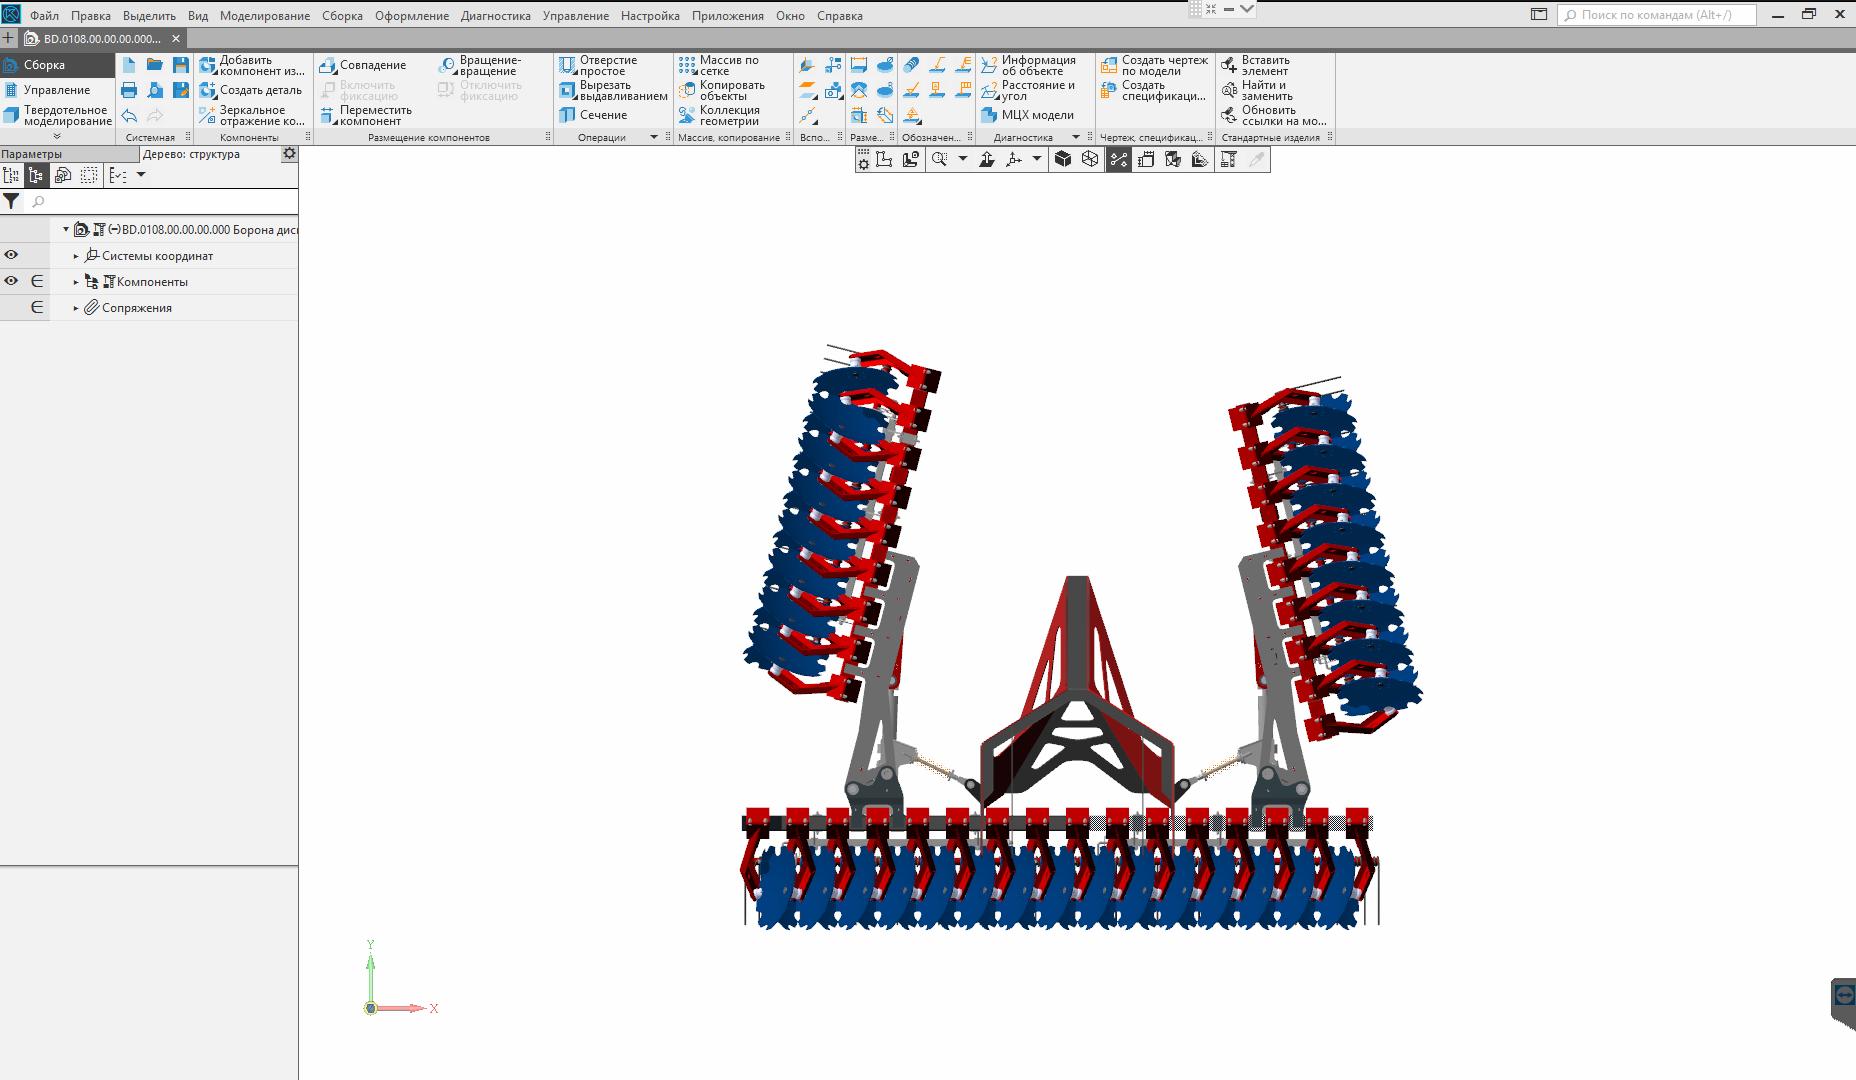This screenshot has width=1856, height=1080.
Task: Open the Моделирование menu
Action: [264, 16]
